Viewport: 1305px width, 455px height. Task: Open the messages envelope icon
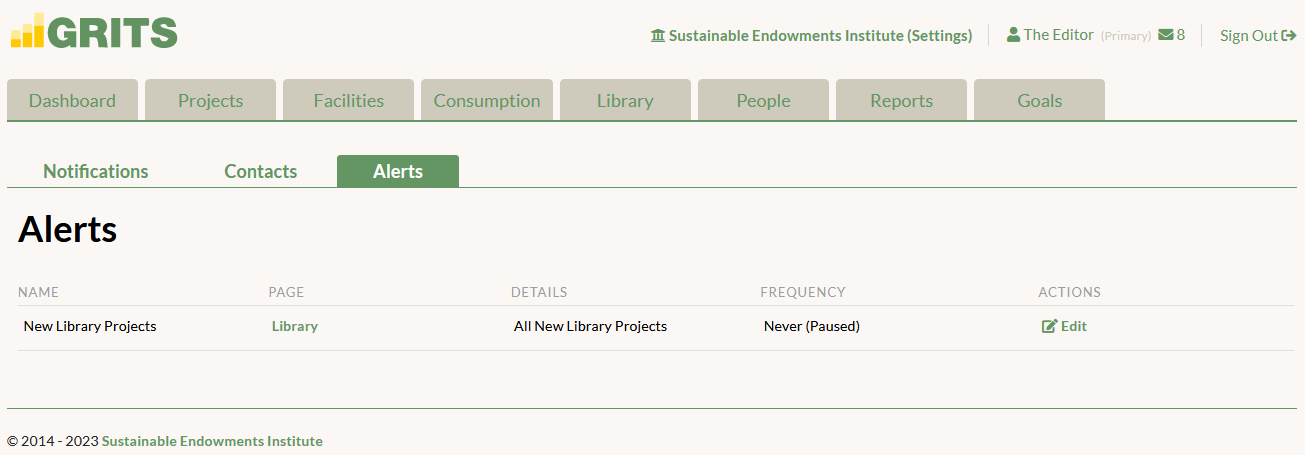coord(1166,35)
